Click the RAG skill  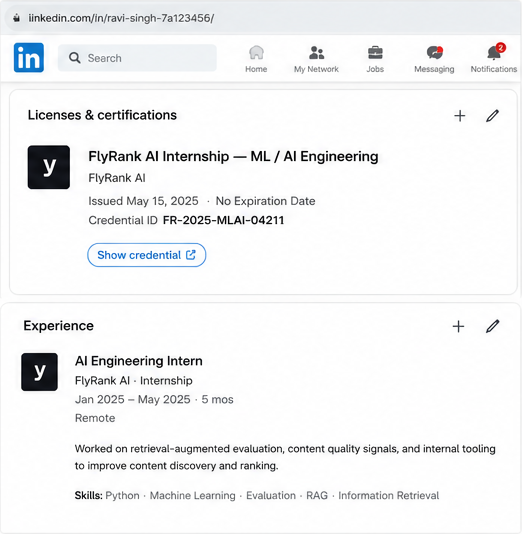coord(317,496)
